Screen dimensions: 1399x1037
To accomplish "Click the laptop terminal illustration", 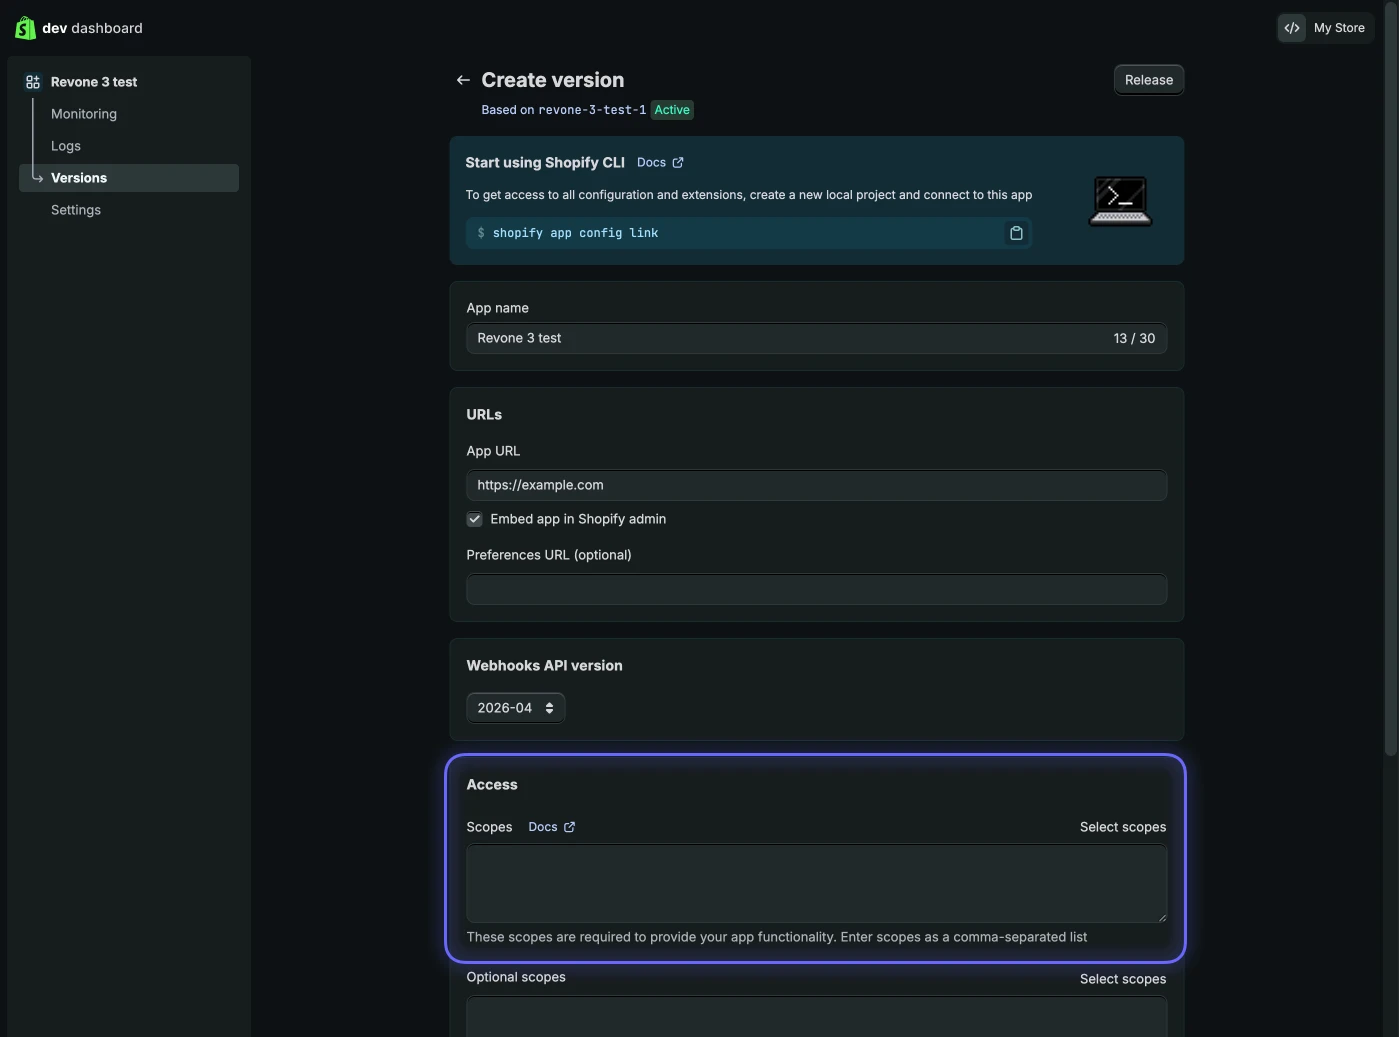I will coord(1120,201).
